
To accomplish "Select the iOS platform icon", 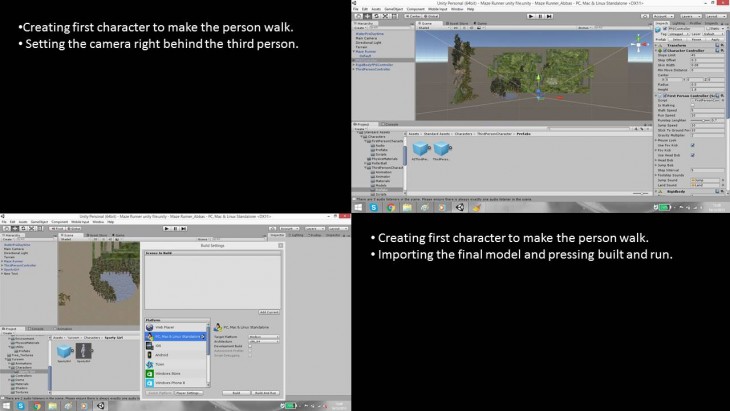I will 150,345.
